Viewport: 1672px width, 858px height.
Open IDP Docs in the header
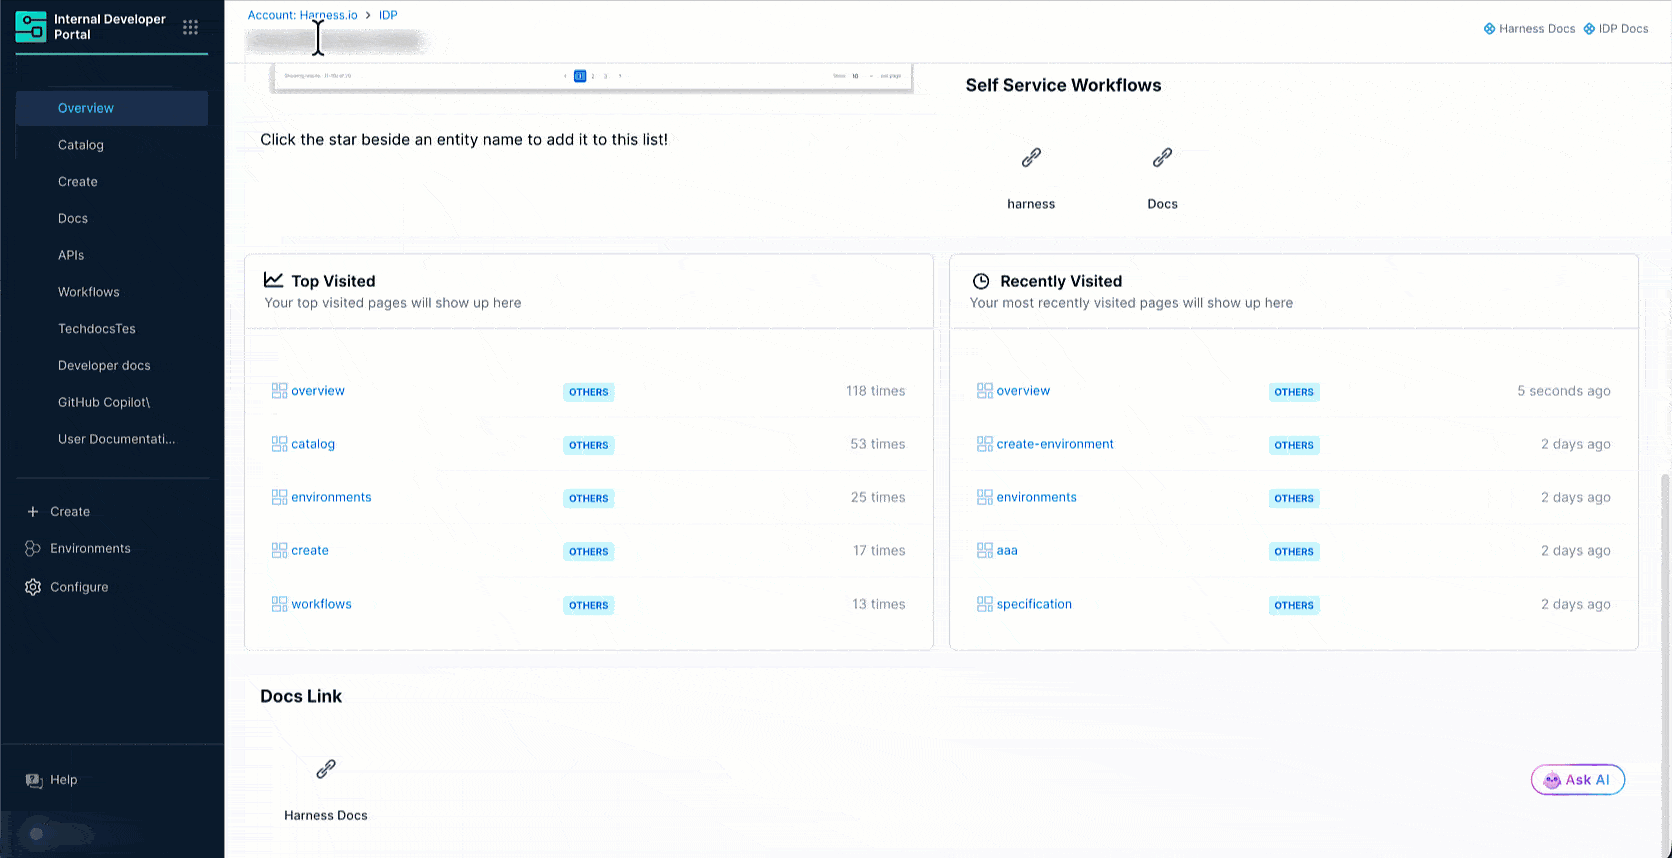(x=1616, y=29)
